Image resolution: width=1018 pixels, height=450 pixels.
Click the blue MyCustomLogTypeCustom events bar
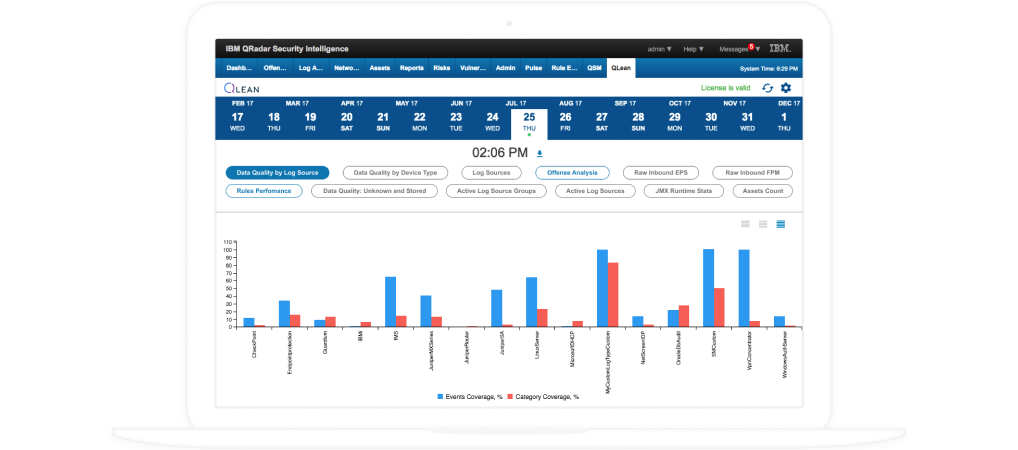602,288
